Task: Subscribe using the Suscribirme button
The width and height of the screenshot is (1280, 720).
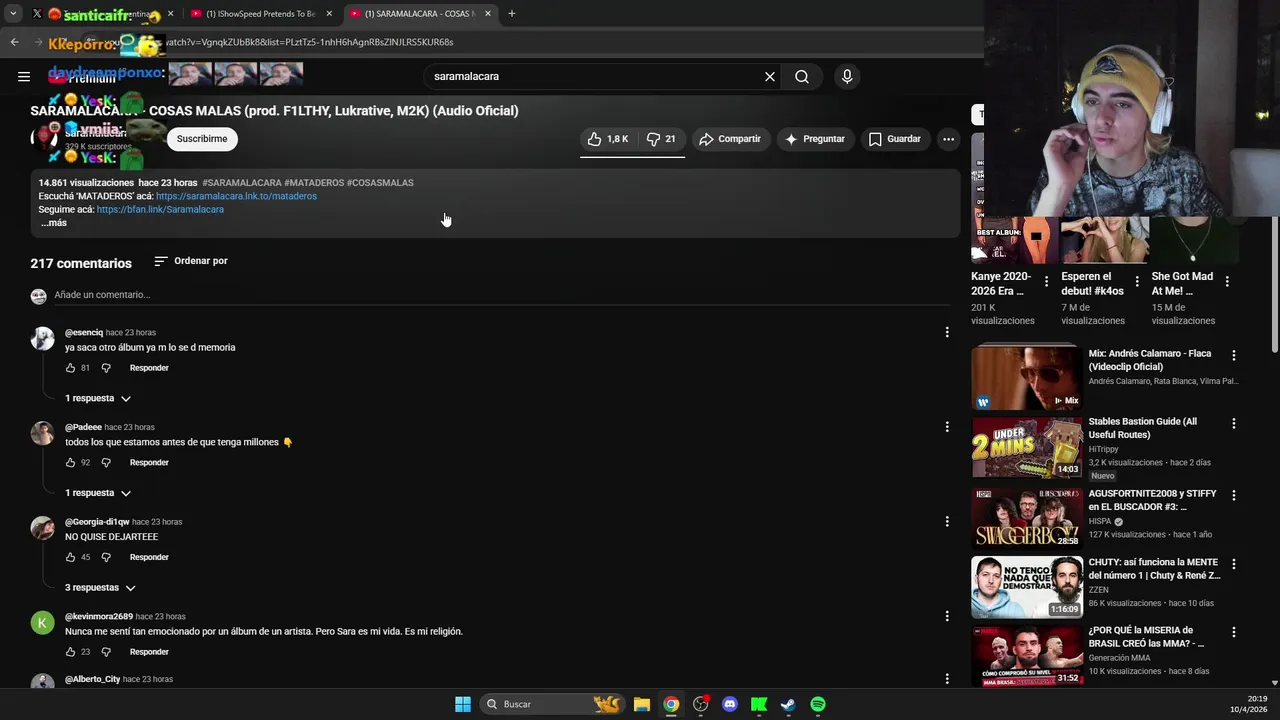Action: 202,139
